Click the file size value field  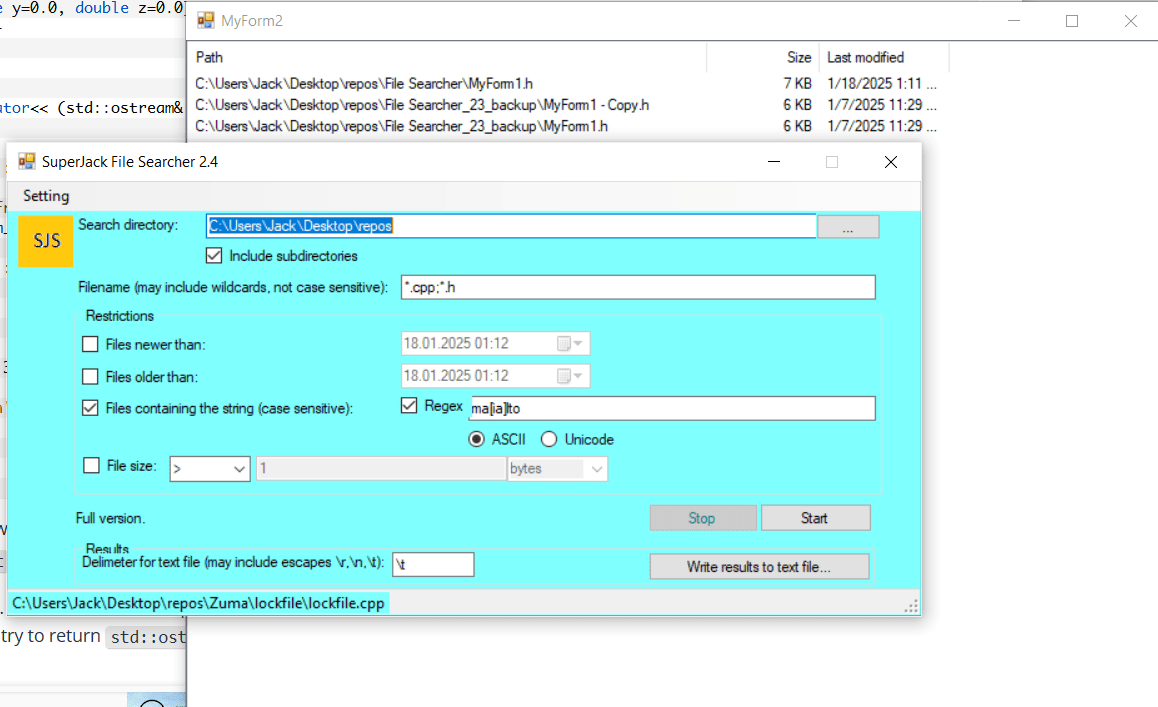pos(380,469)
